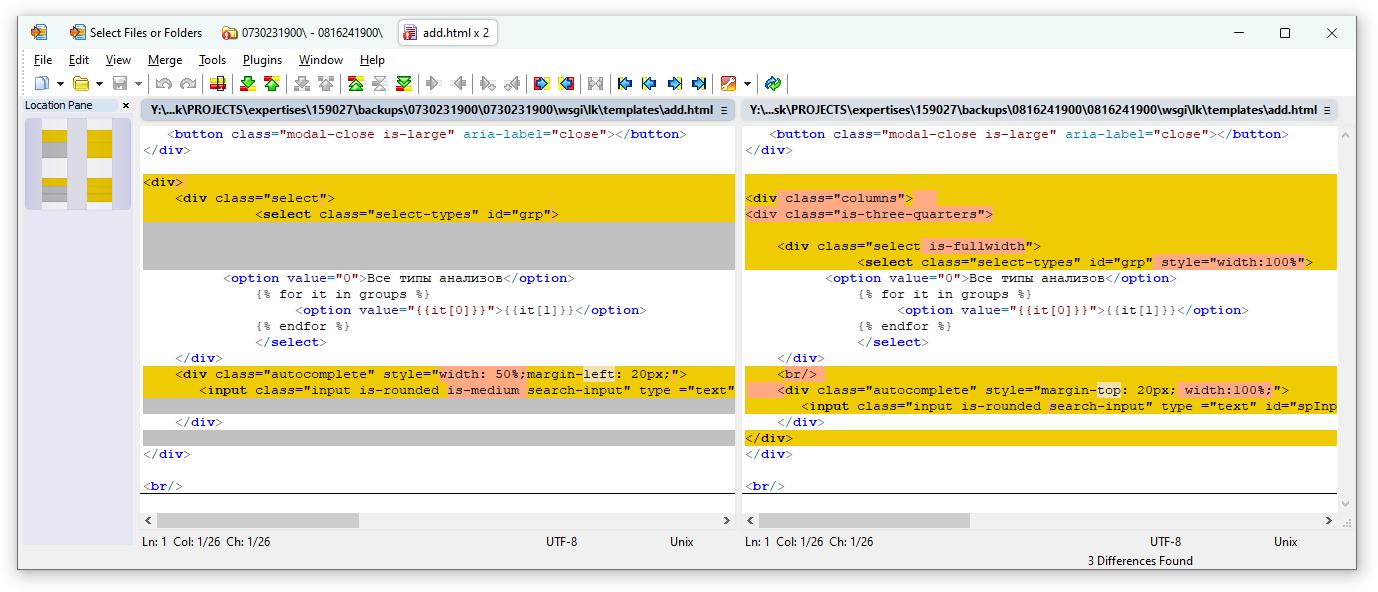Expand the Open folder dropdown arrow
1378x592 pixels.
99,84
